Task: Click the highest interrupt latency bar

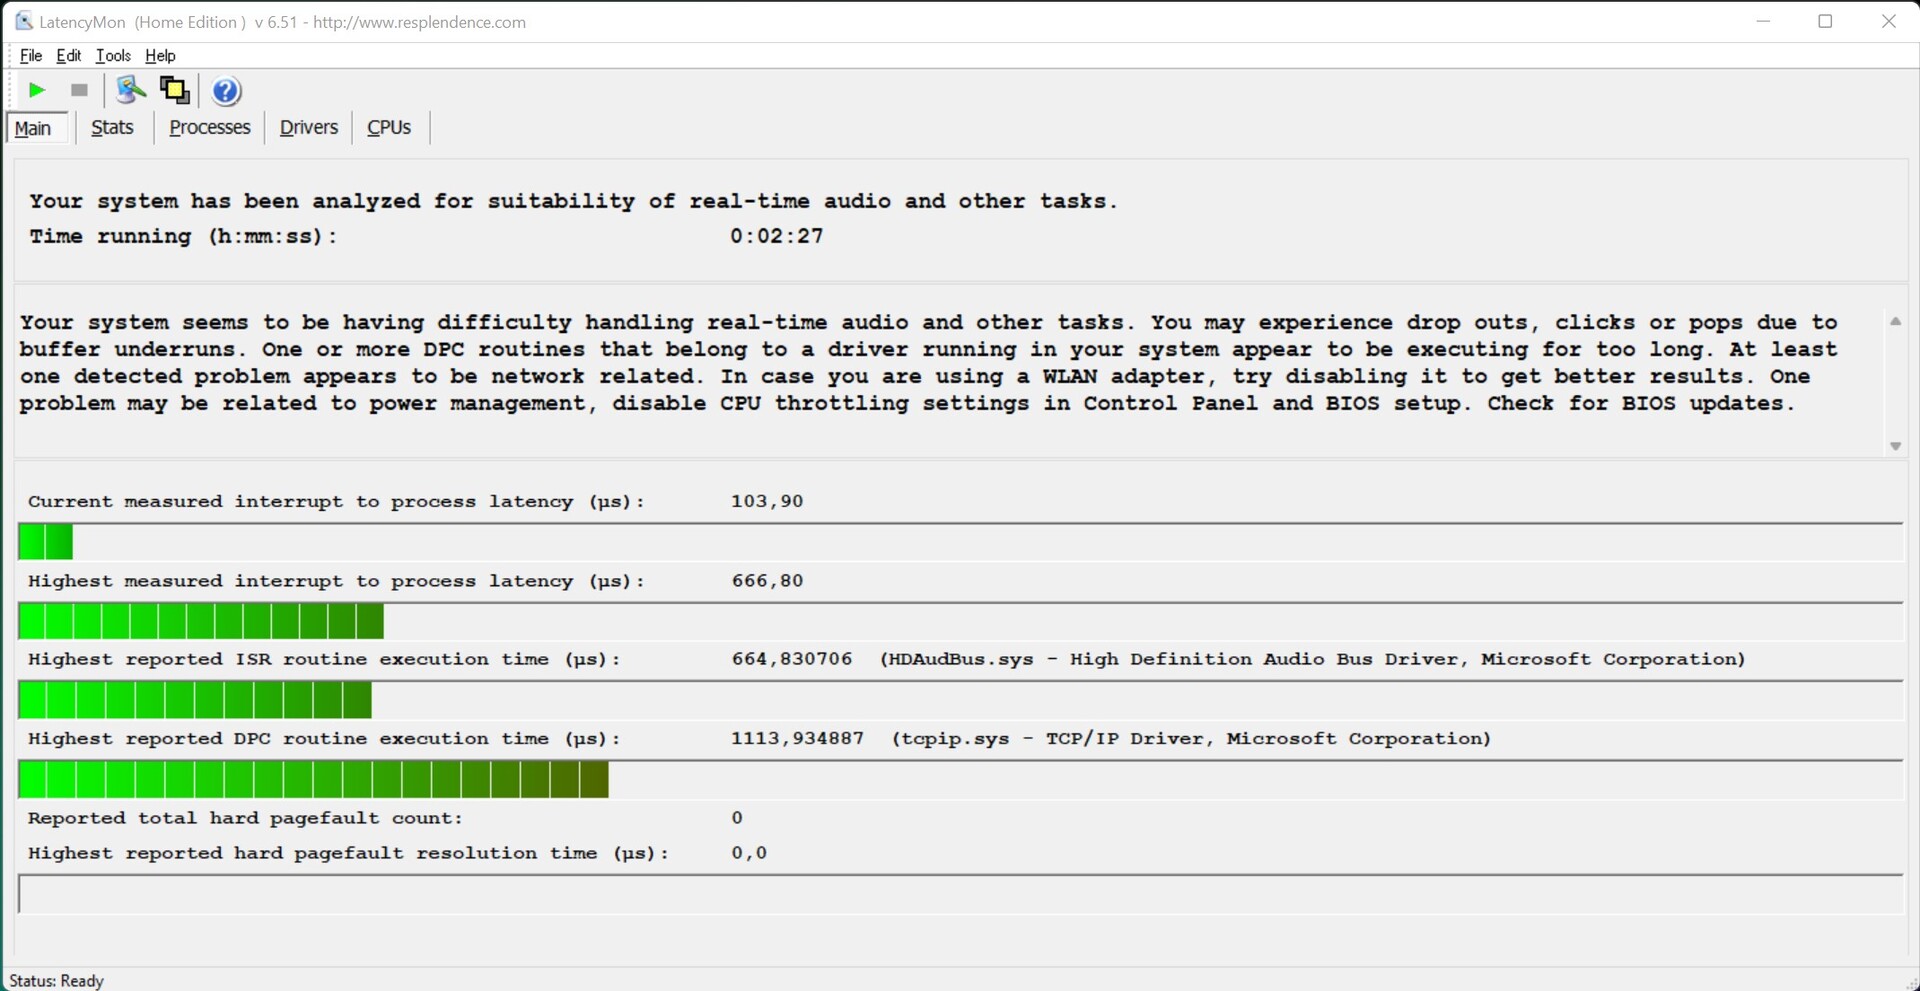Action: click(960, 621)
